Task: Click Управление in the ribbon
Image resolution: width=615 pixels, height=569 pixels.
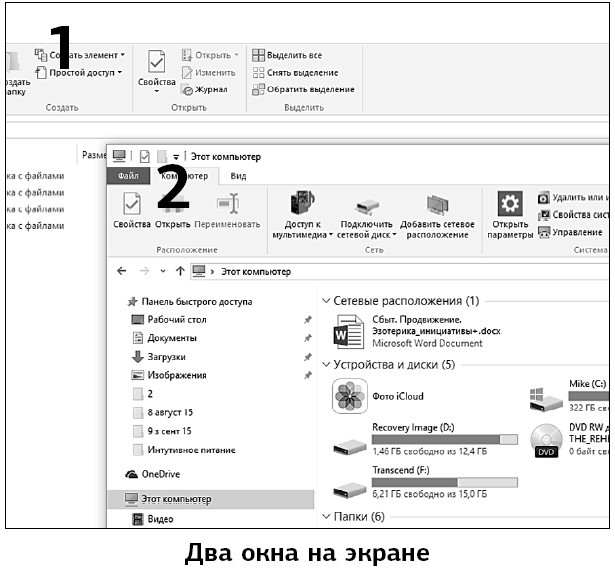Action: pyautogui.click(x=570, y=232)
